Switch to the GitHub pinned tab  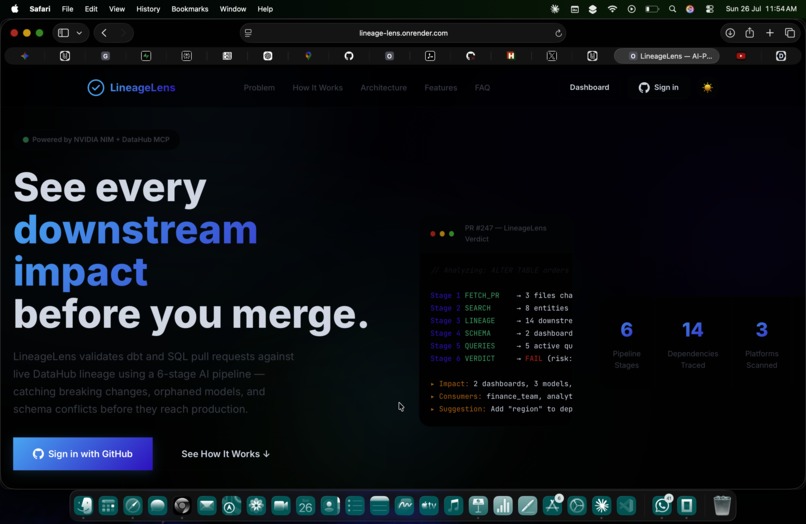[x=349, y=56]
